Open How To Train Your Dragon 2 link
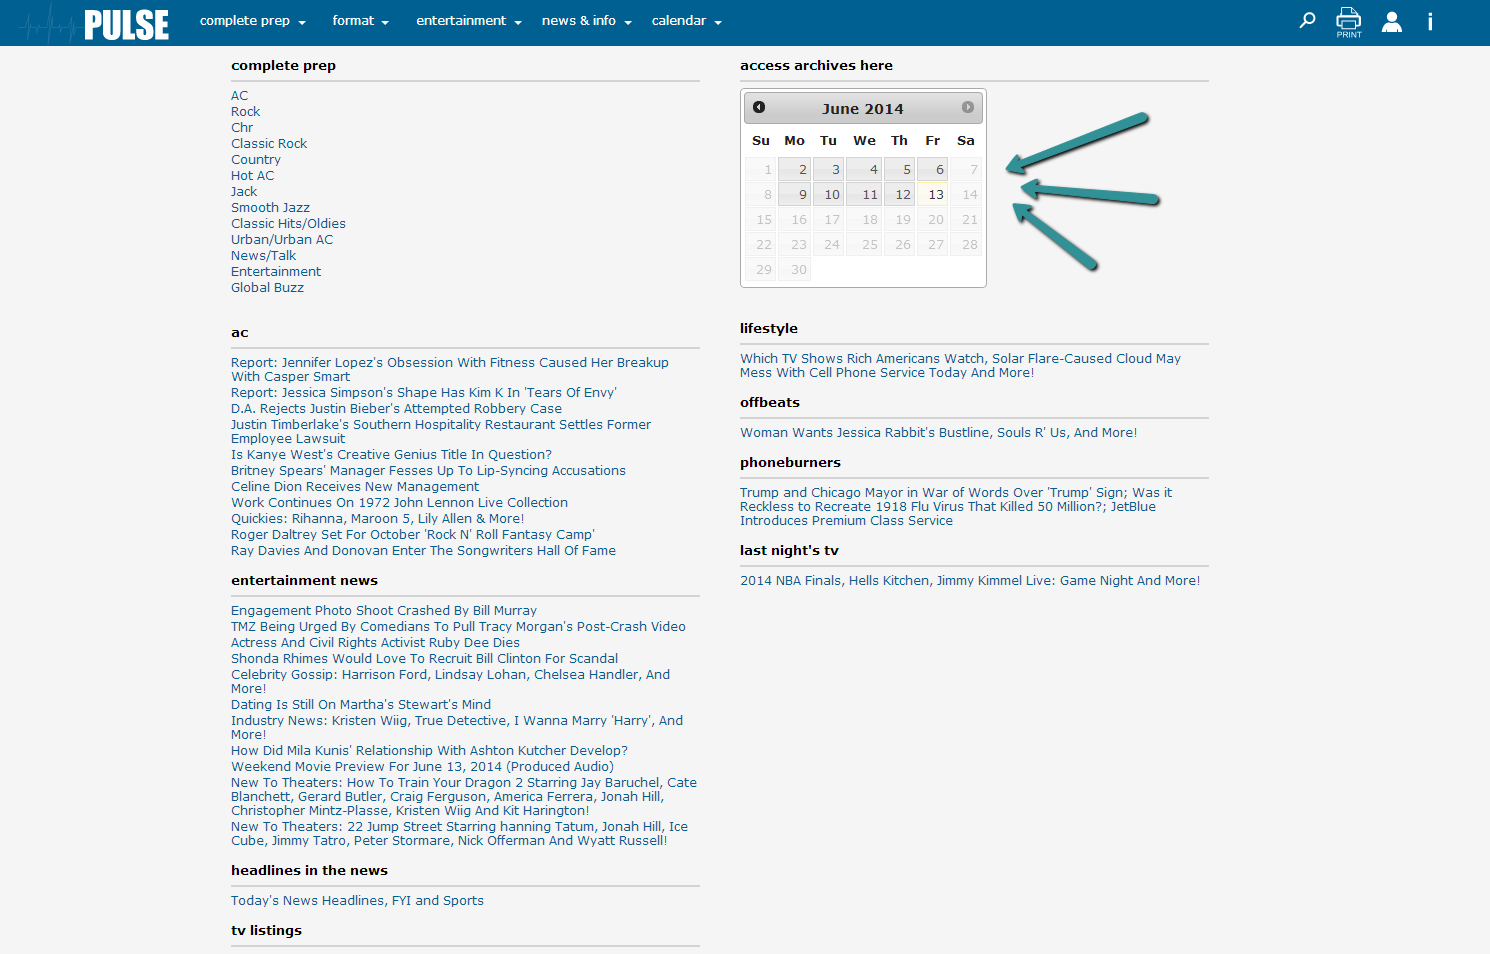The height and width of the screenshot is (954, 1490). click(x=464, y=797)
